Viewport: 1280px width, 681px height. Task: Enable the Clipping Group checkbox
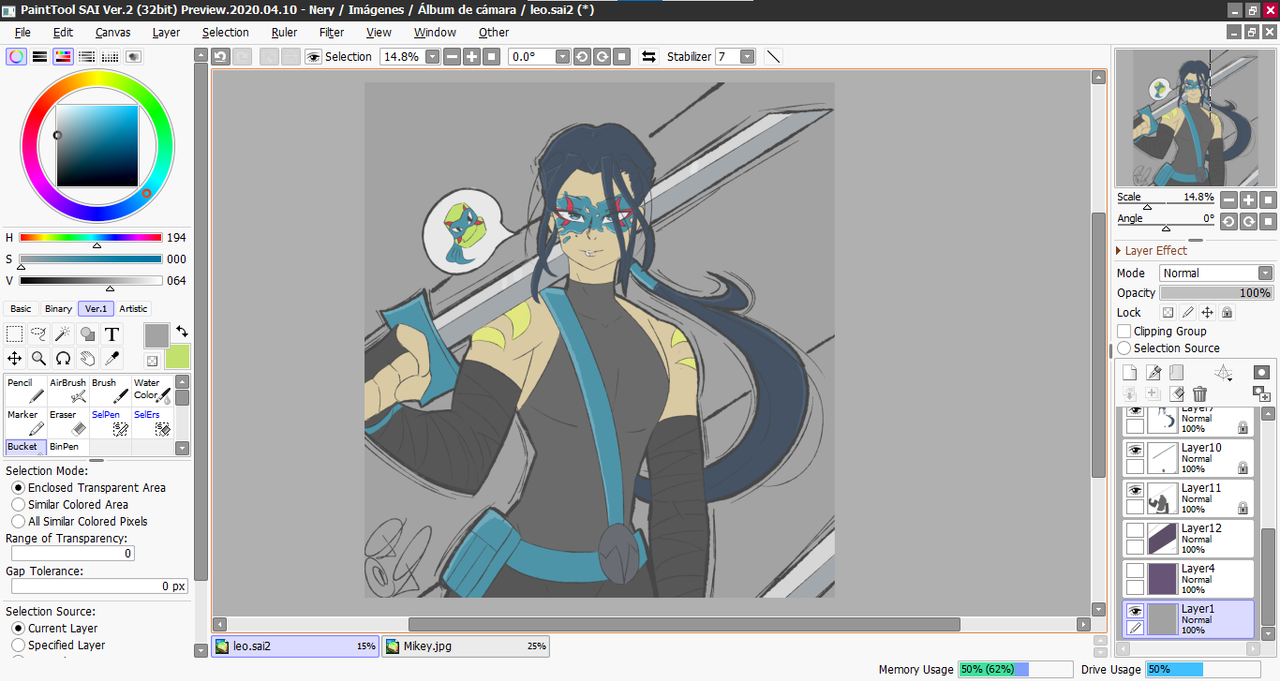[1124, 331]
